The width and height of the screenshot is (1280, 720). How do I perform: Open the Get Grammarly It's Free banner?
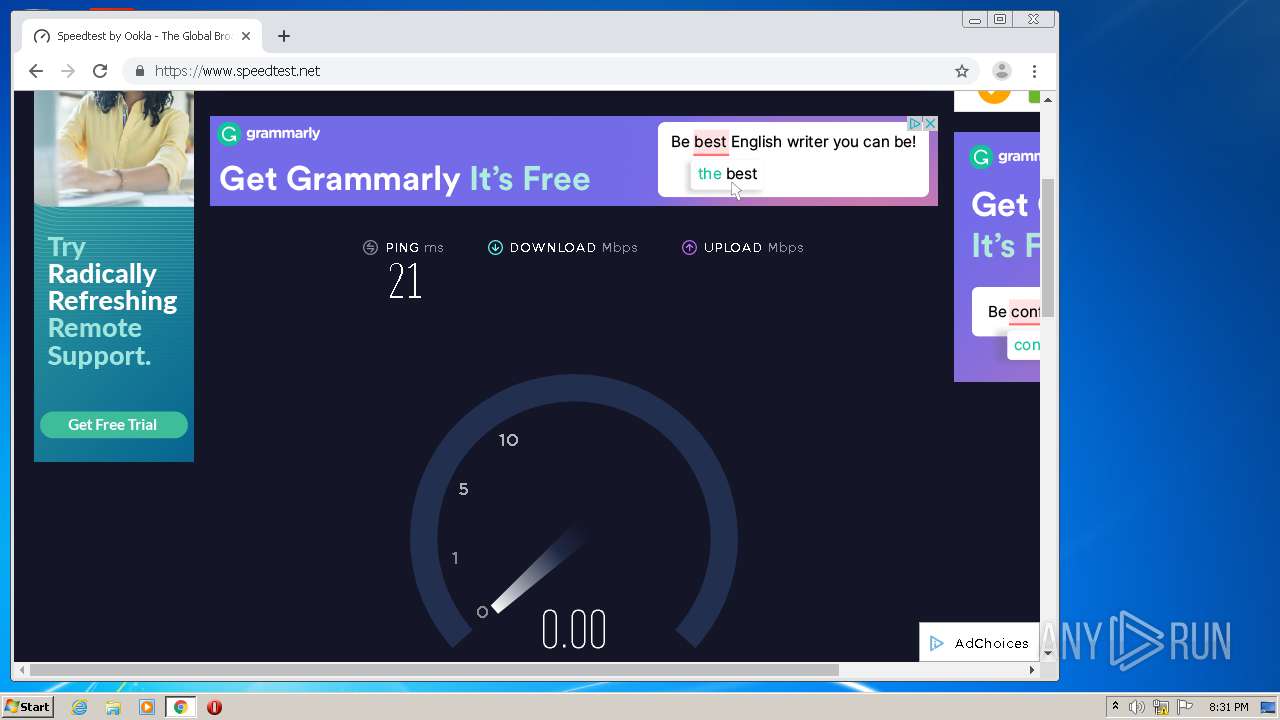pyautogui.click(x=574, y=161)
